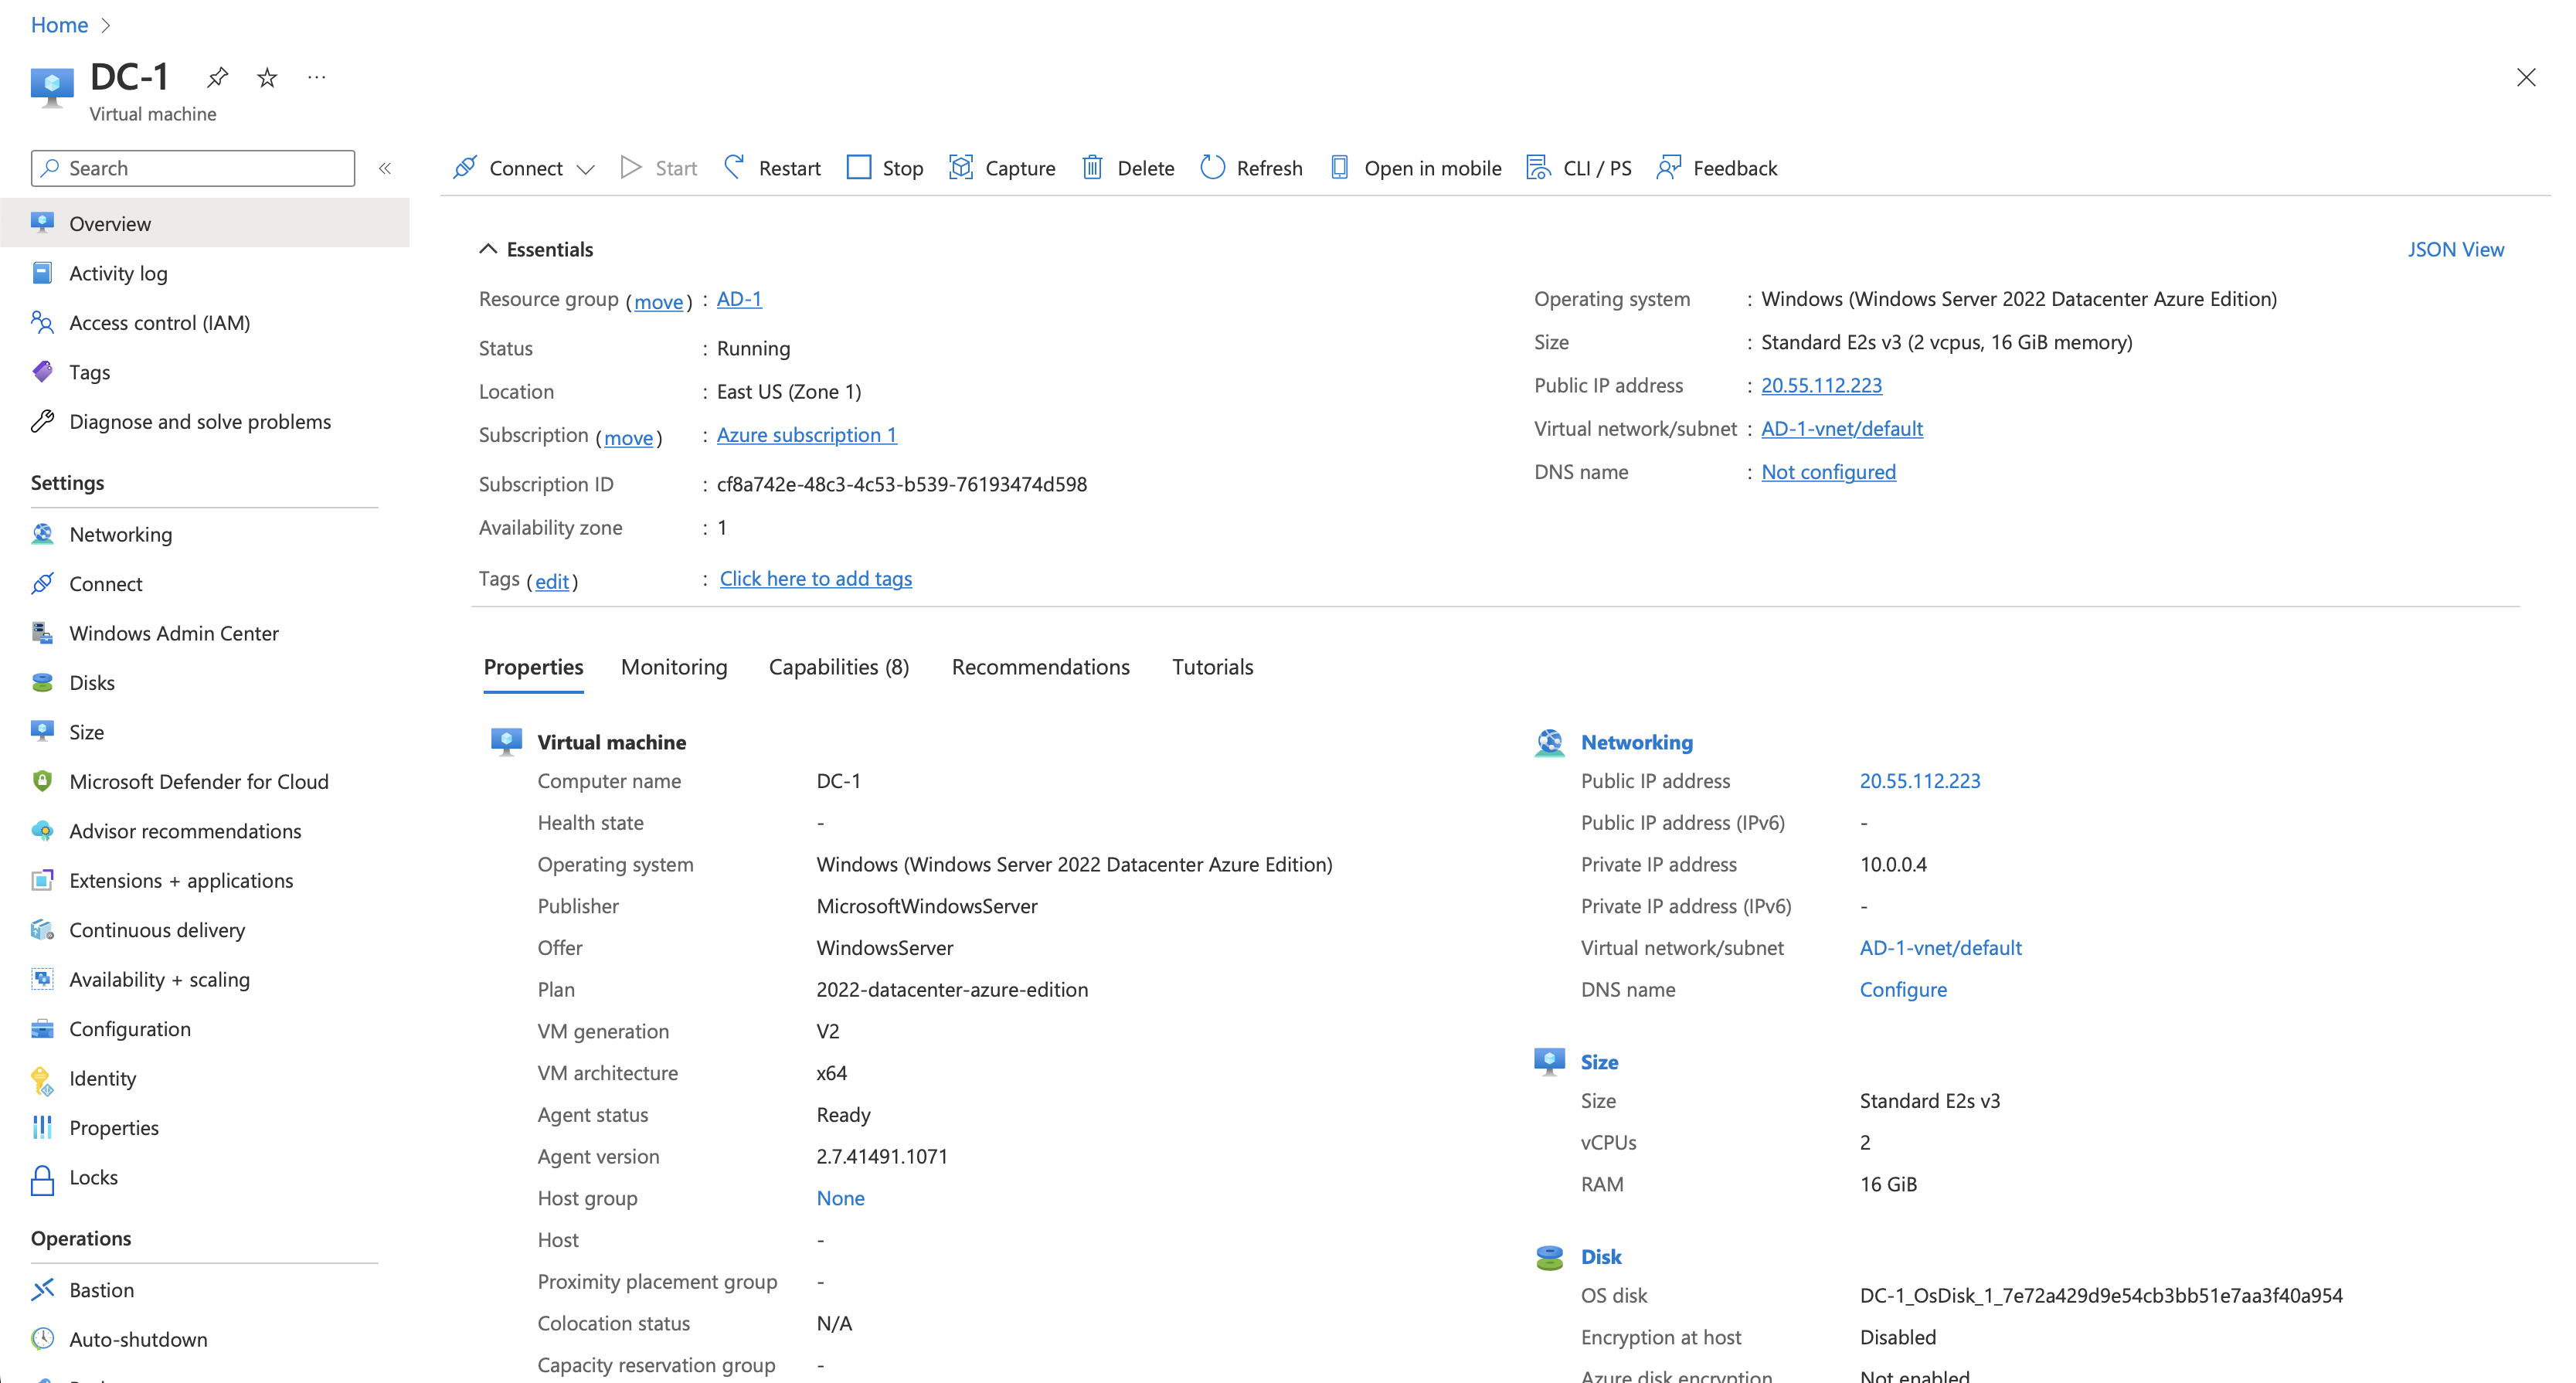Collapse the left navigation sidebar
This screenshot has height=1383, width=2576.
point(385,168)
